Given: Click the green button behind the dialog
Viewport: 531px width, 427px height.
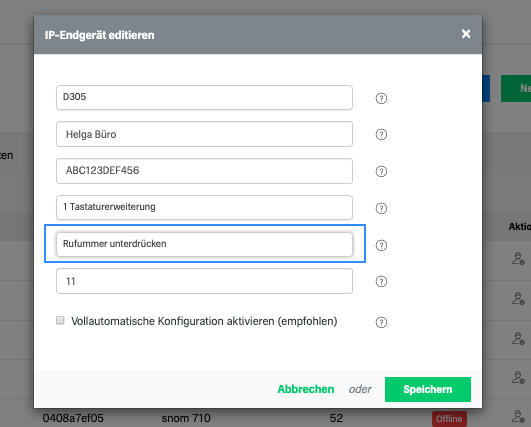Looking at the screenshot, I should point(516,88).
